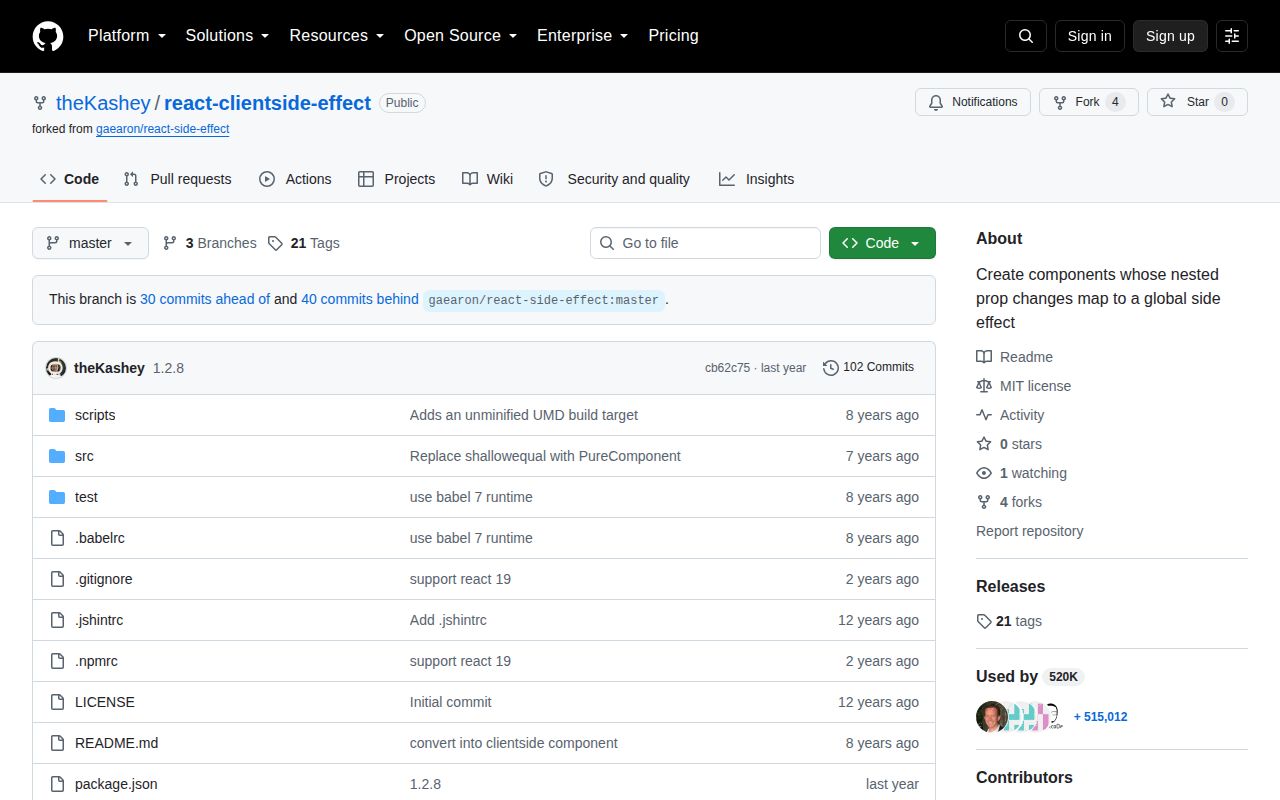
Task: Open 21 tags under Releases
Action: [x=1009, y=621]
